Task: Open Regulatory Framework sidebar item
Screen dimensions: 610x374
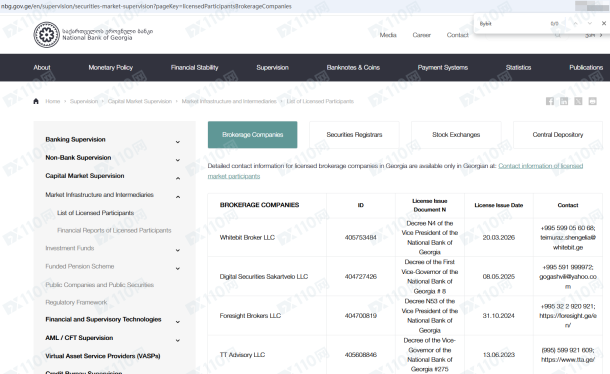Action: [x=76, y=302]
